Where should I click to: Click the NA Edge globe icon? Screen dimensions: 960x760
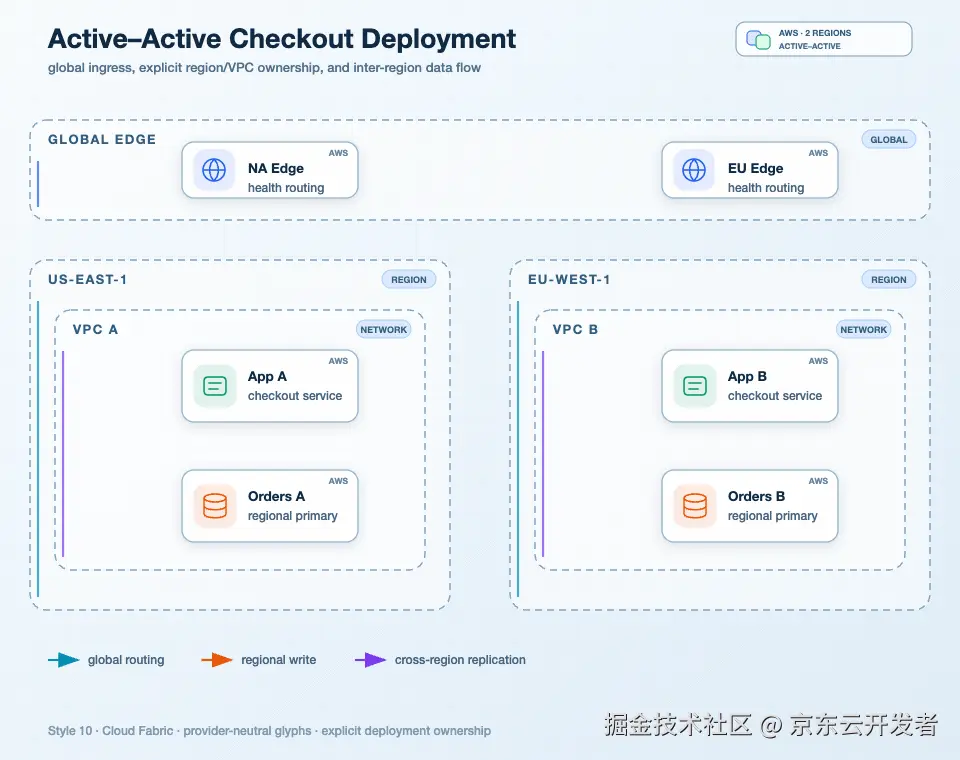214,170
